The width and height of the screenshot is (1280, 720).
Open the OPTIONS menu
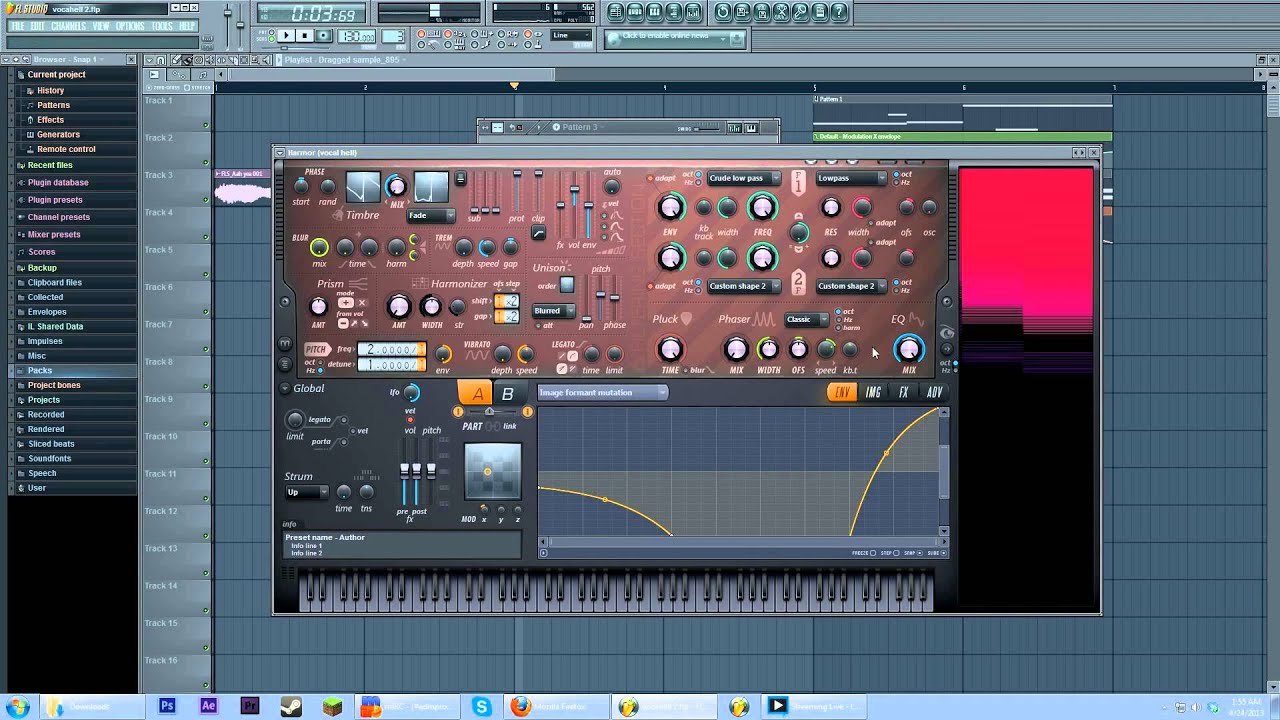click(x=130, y=26)
